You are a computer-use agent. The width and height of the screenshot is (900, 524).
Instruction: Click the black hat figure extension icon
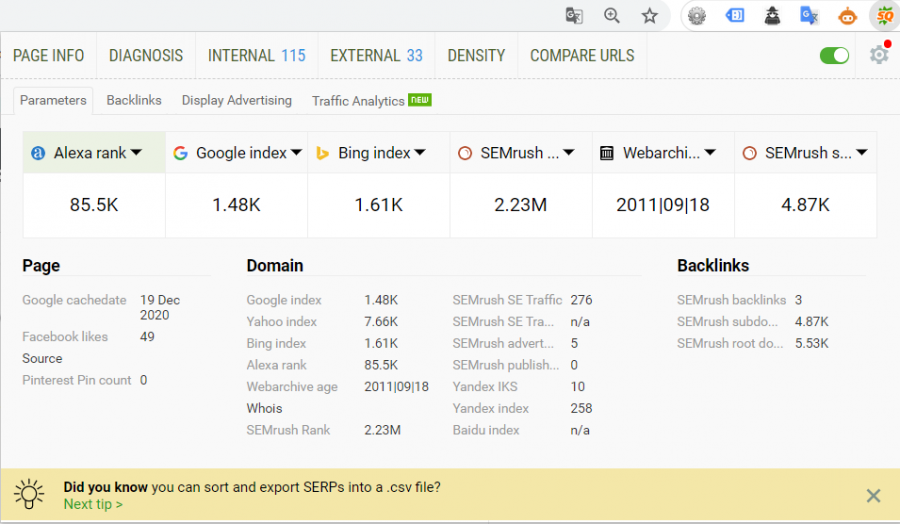click(x=773, y=15)
